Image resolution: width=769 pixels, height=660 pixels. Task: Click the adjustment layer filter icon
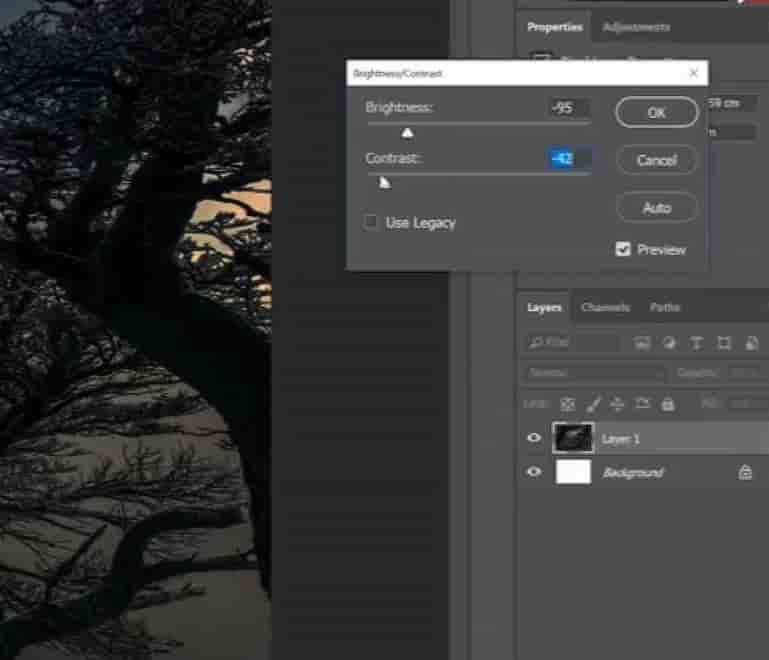(x=670, y=343)
